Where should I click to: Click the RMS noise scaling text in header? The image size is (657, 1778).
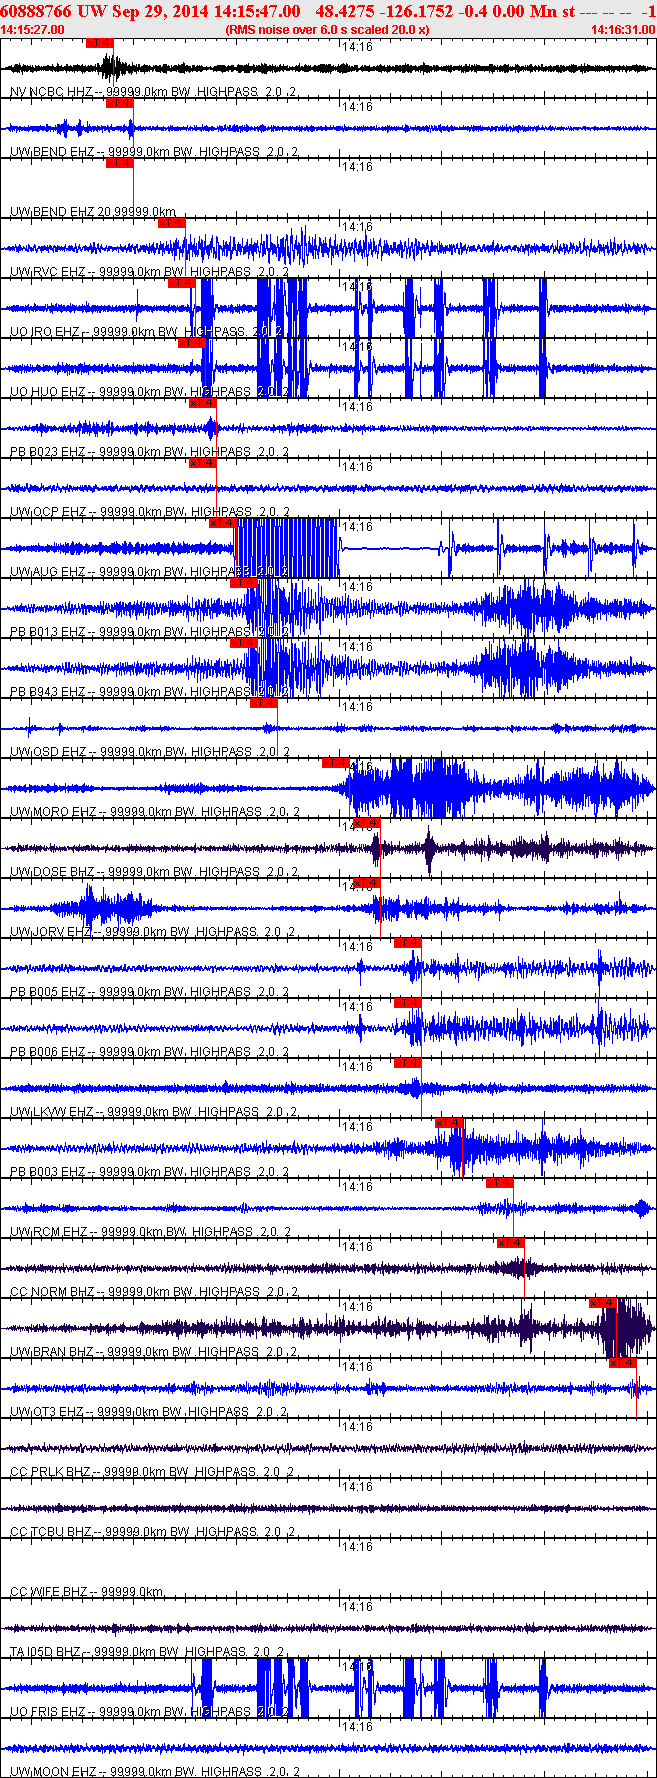pos(328,30)
